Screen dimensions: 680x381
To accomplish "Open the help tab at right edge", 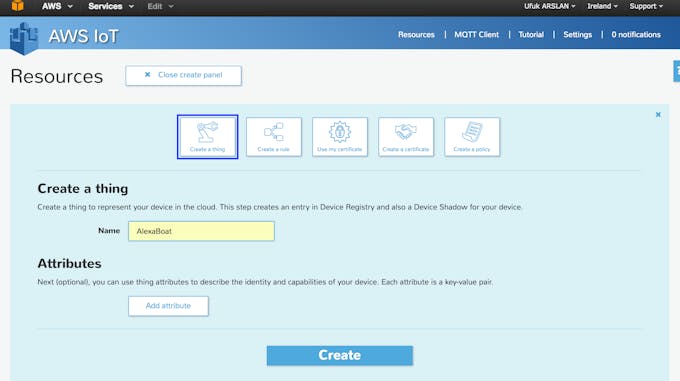I will point(677,71).
